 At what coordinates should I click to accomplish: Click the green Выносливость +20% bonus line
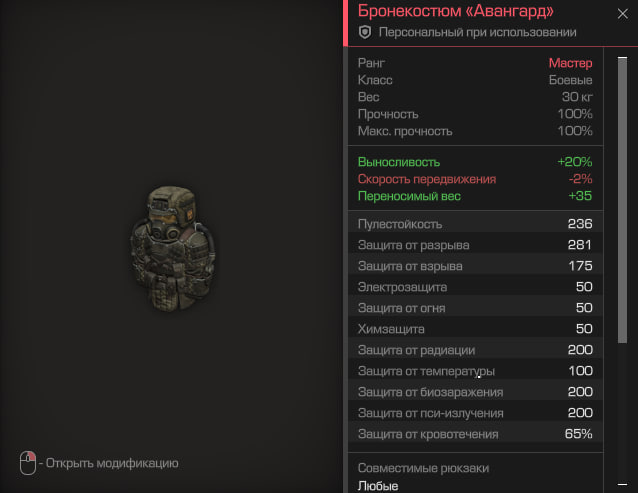click(x=475, y=162)
